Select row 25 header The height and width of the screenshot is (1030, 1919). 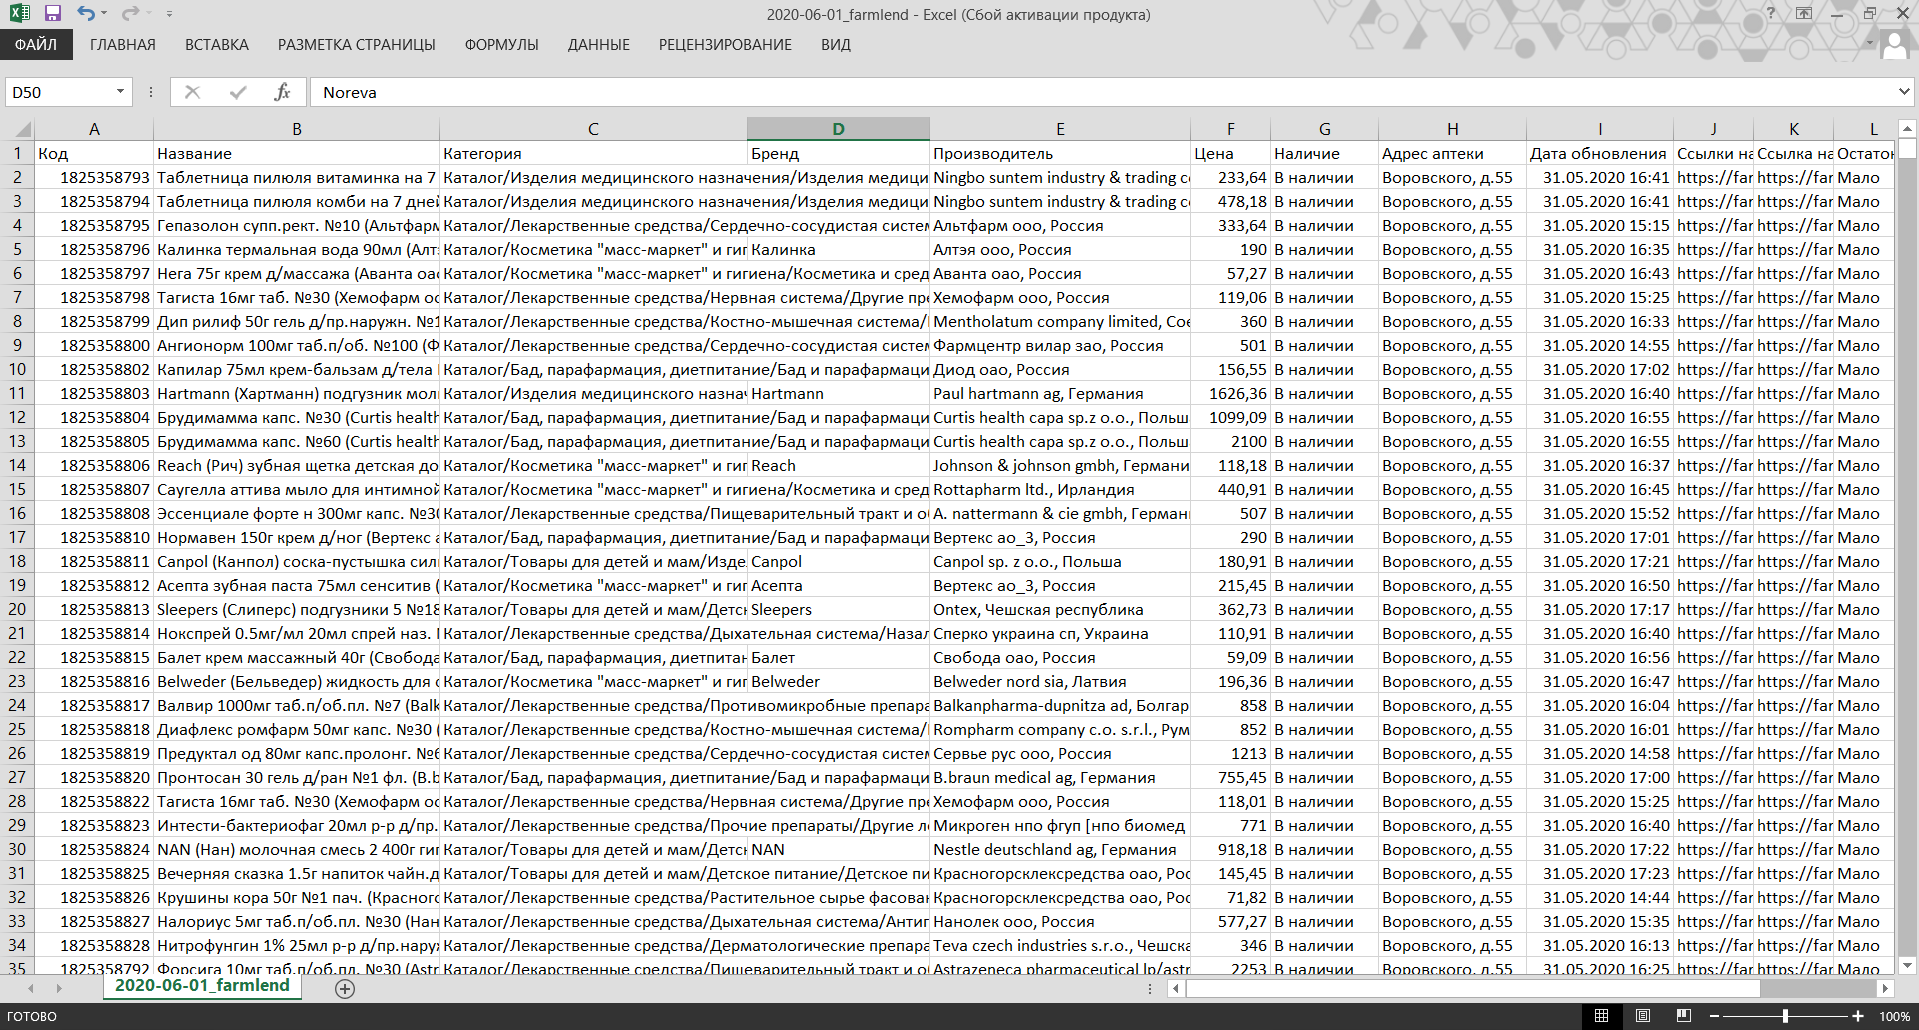click(17, 729)
